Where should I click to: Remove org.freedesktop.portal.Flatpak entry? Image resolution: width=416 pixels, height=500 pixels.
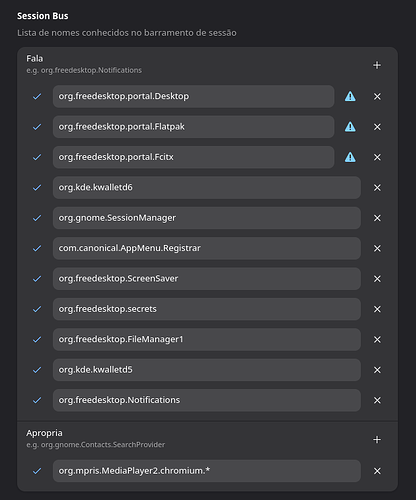[x=377, y=127]
